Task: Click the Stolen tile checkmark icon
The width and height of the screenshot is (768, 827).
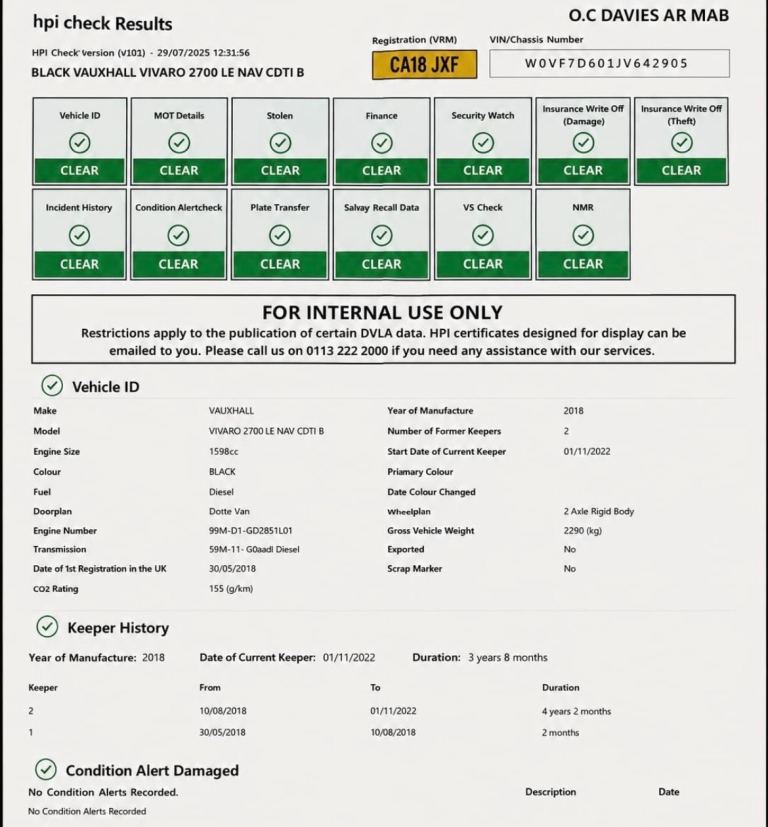Action: (280, 143)
